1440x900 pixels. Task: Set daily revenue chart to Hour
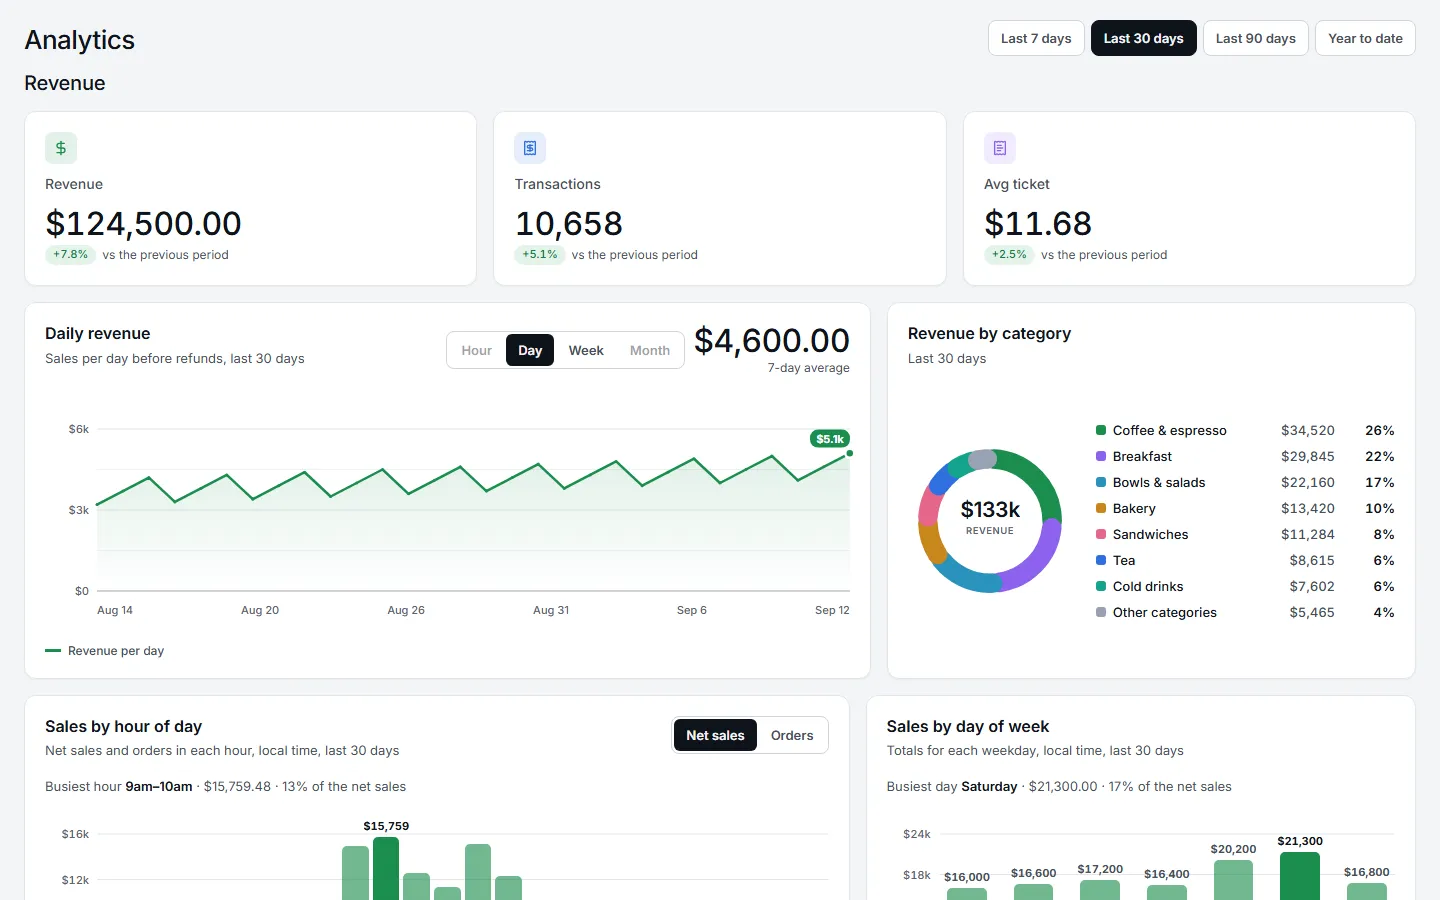477,350
